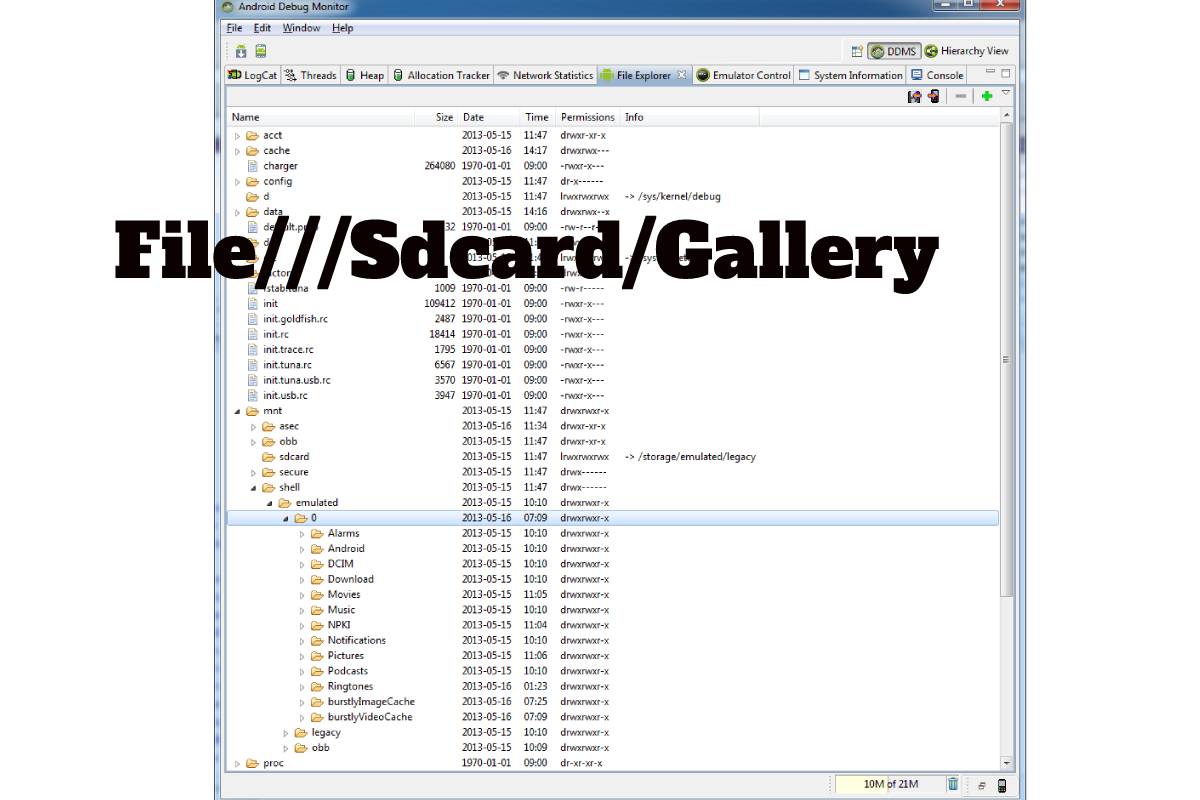This screenshot has height=800, width=1200.
Task: Minimize the view panel icon
Action: point(990,73)
